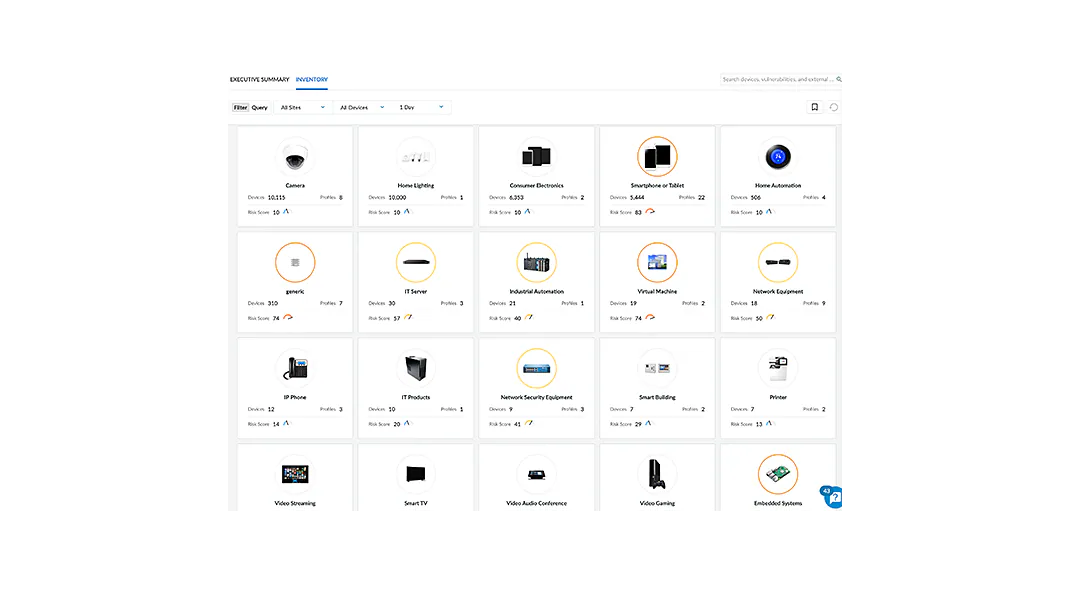The width and height of the screenshot is (1067, 593).
Task: Open the 1 Day time range dropdown
Action: point(422,108)
